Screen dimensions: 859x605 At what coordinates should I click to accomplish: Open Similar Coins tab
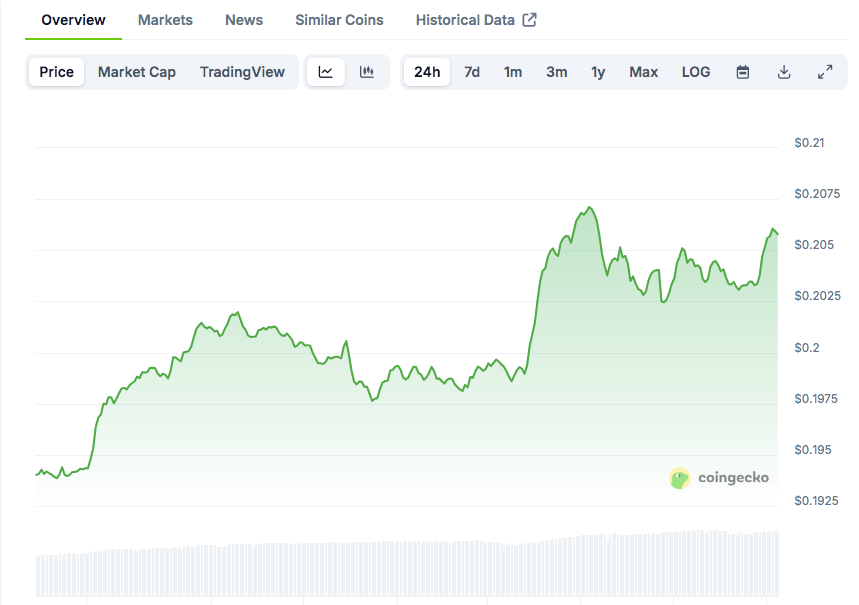coord(339,20)
